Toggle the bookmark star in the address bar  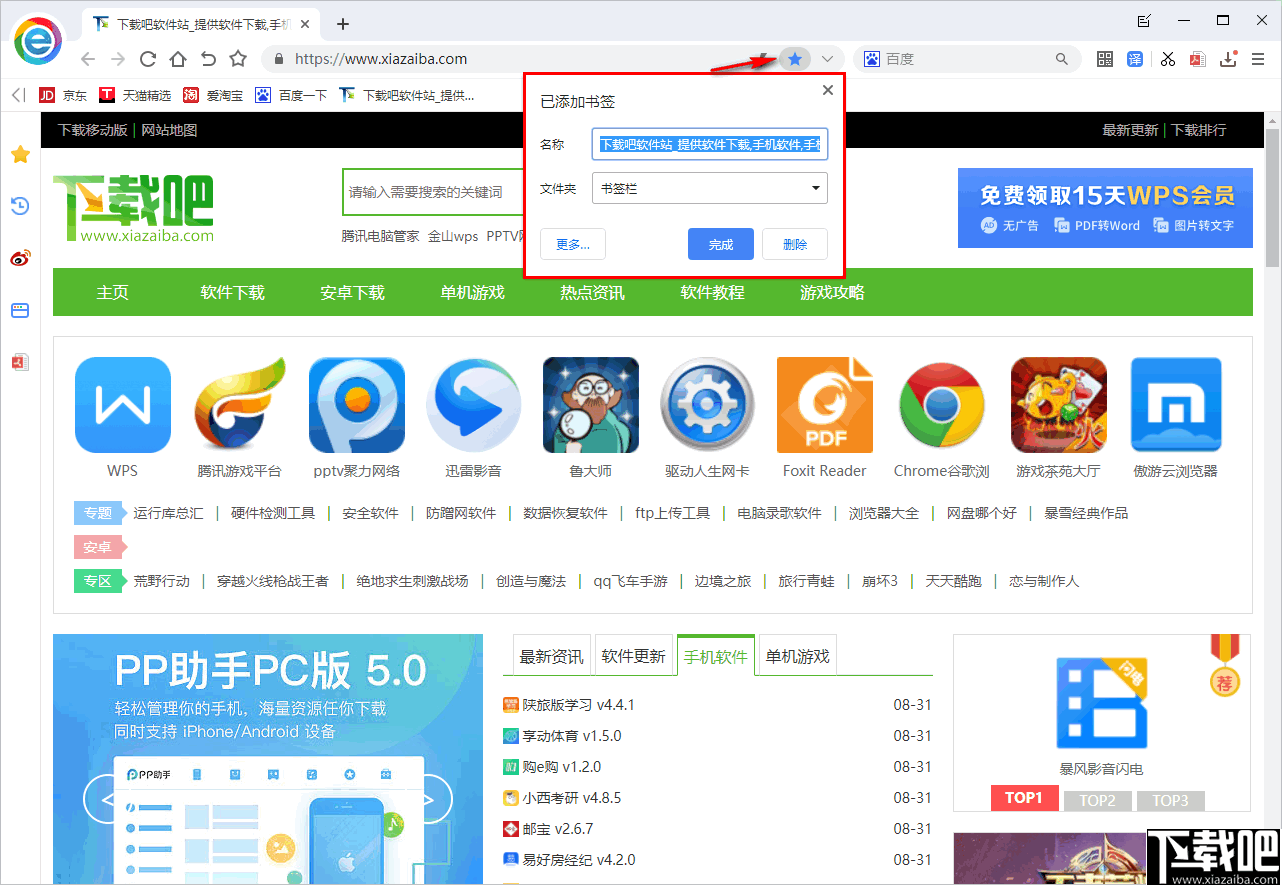[x=795, y=58]
